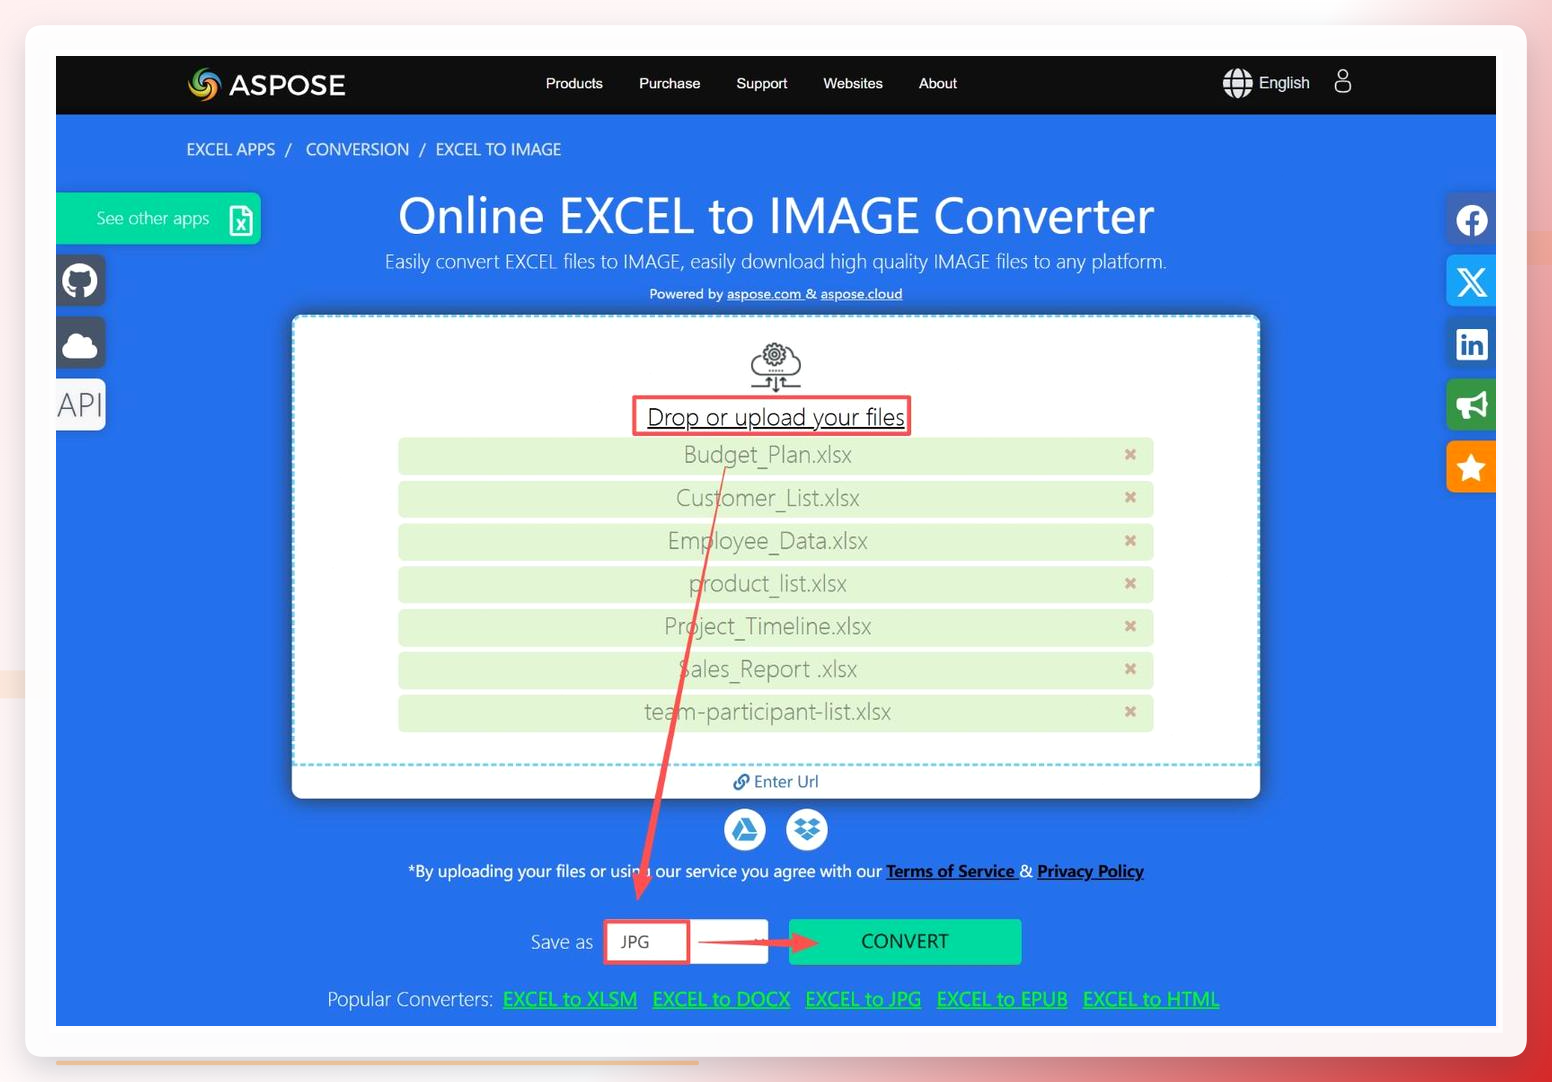Share on X (Twitter)
The image size is (1552, 1082).
pyautogui.click(x=1471, y=282)
